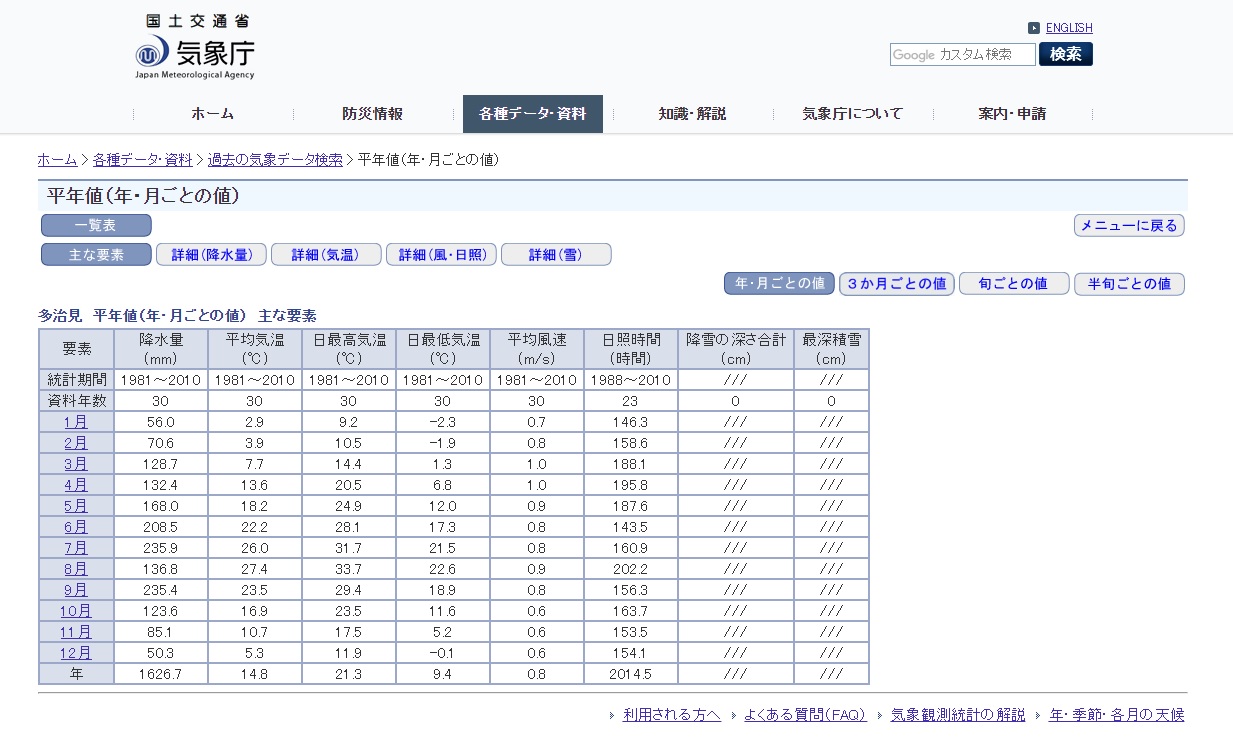Switch to 詳細(気温) tab
The image size is (1233, 741).
coord(326,255)
